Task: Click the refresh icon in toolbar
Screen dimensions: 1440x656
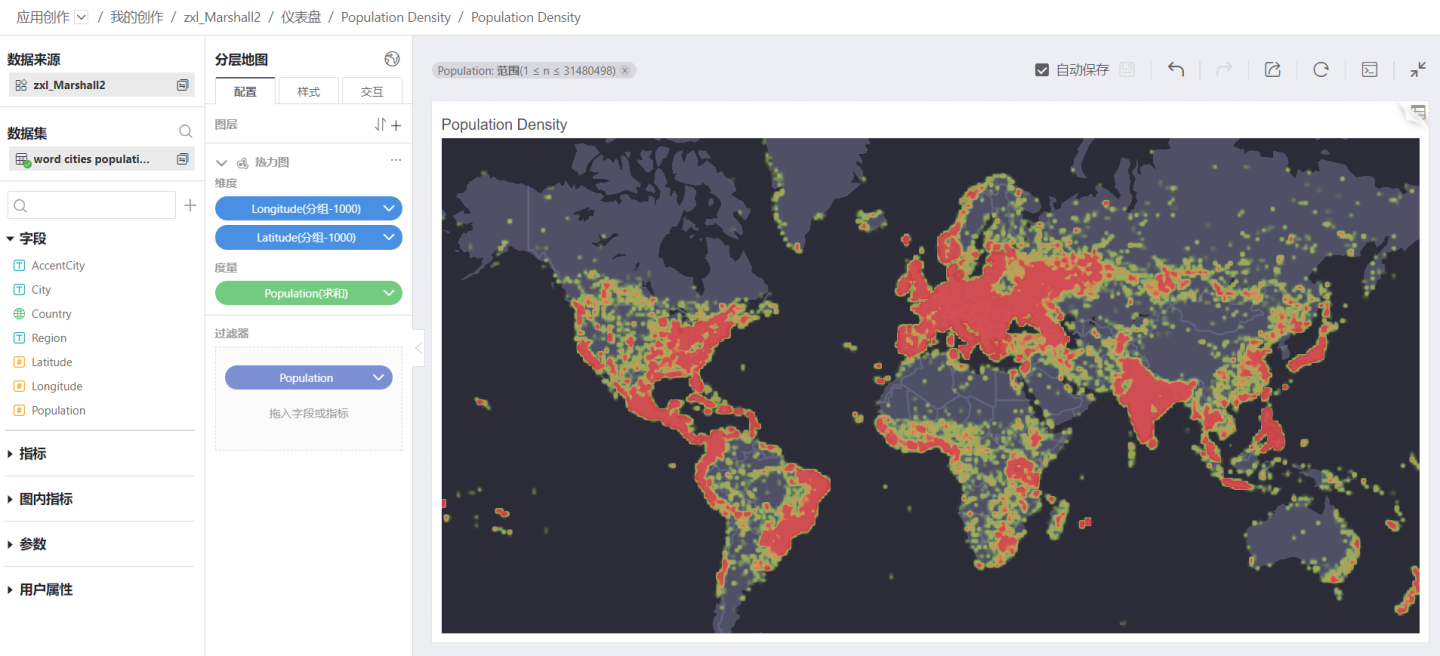Action: (x=1321, y=70)
